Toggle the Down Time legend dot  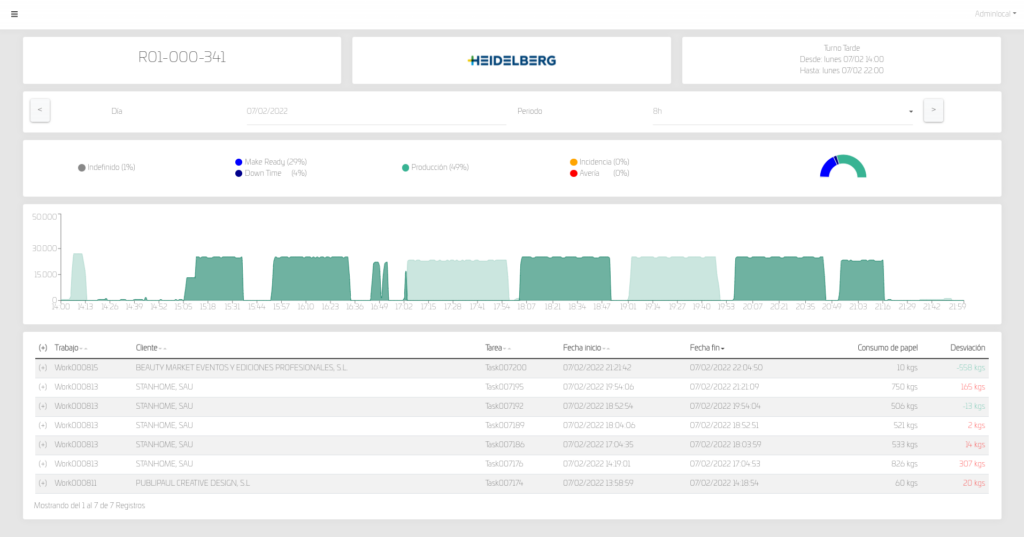click(238, 173)
